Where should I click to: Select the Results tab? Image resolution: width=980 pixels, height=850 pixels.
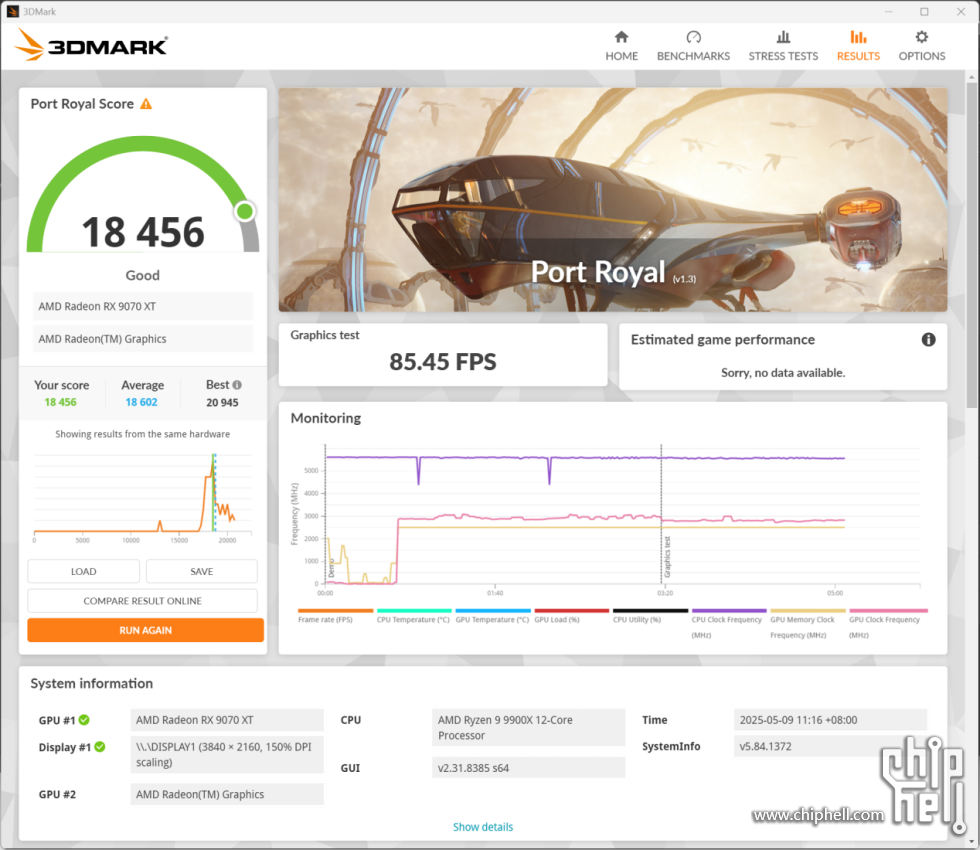(858, 46)
